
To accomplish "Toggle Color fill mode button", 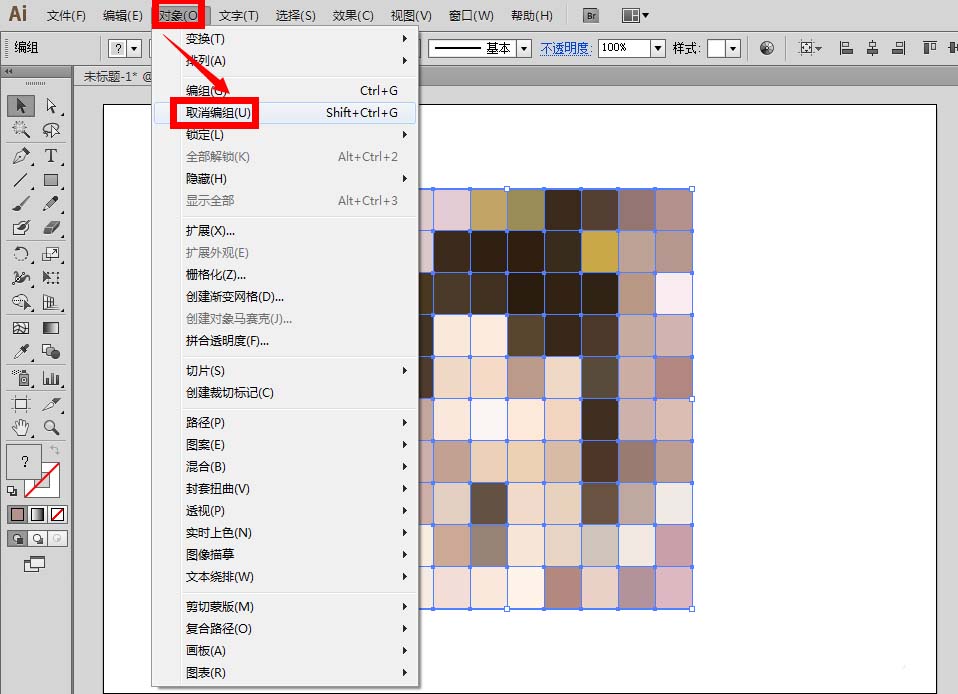I will pyautogui.click(x=18, y=514).
